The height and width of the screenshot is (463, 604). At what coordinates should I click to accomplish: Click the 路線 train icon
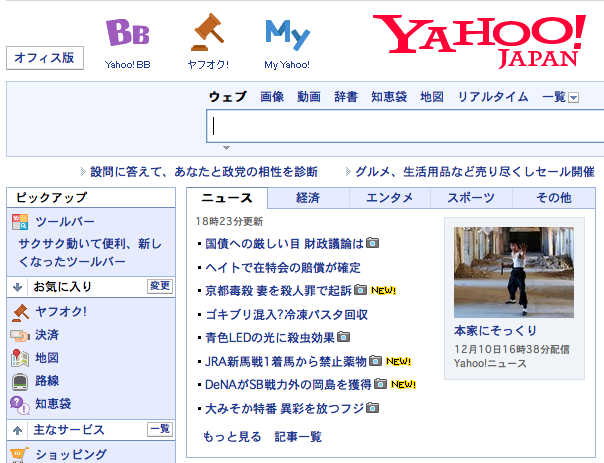pyautogui.click(x=20, y=381)
